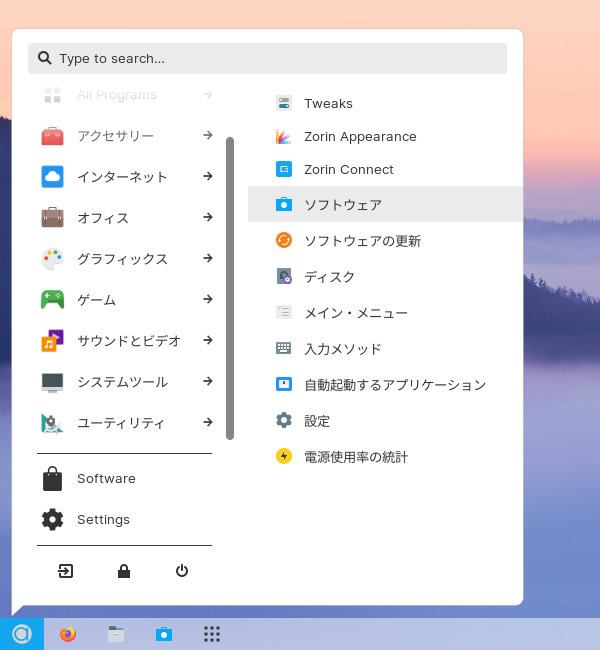Select the インターネット category label
The height and width of the screenshot is (650, 600).
coord(122,177)
